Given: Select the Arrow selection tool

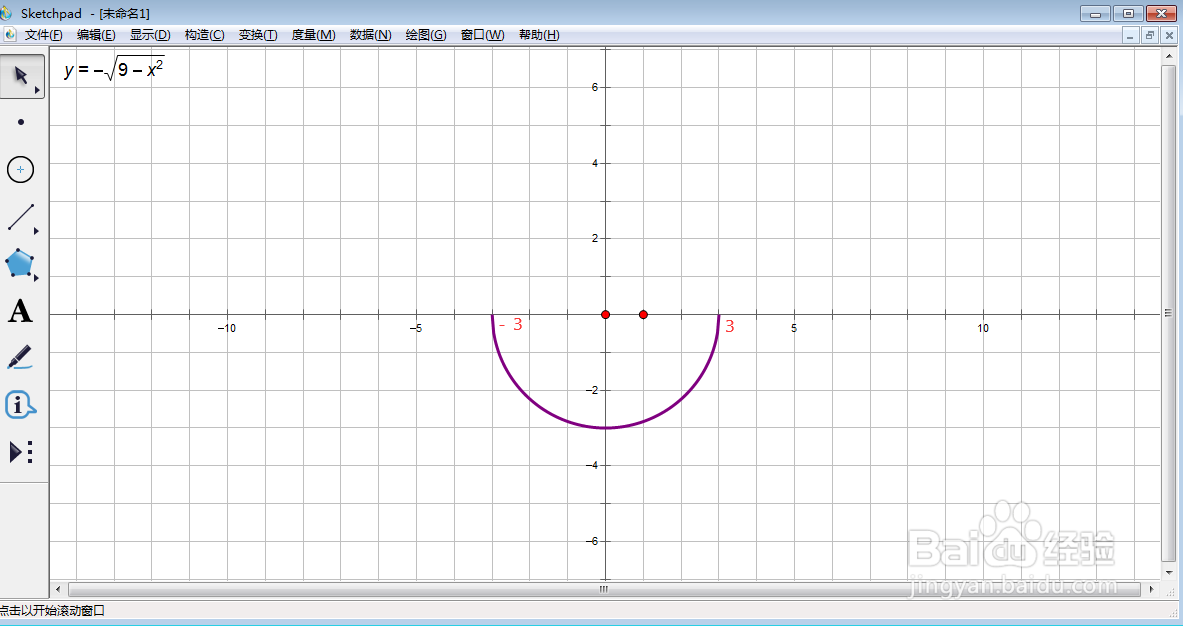Looking at the screenshot, I should pos(22,75).
